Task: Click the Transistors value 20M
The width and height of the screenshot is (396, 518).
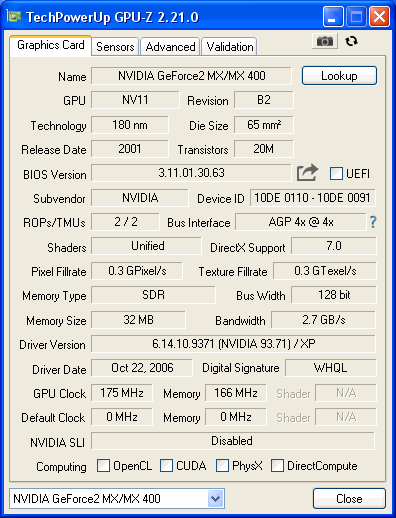Action: pos(264,149)
